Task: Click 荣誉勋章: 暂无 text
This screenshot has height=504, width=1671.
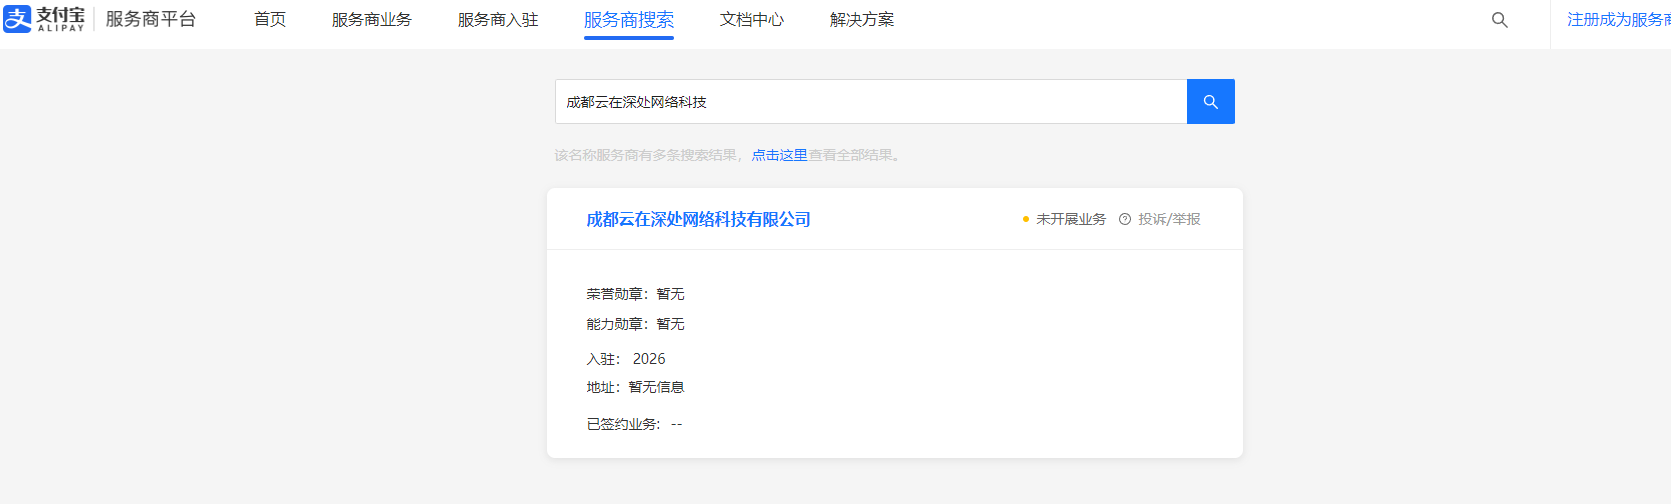Action: [636, 294]
